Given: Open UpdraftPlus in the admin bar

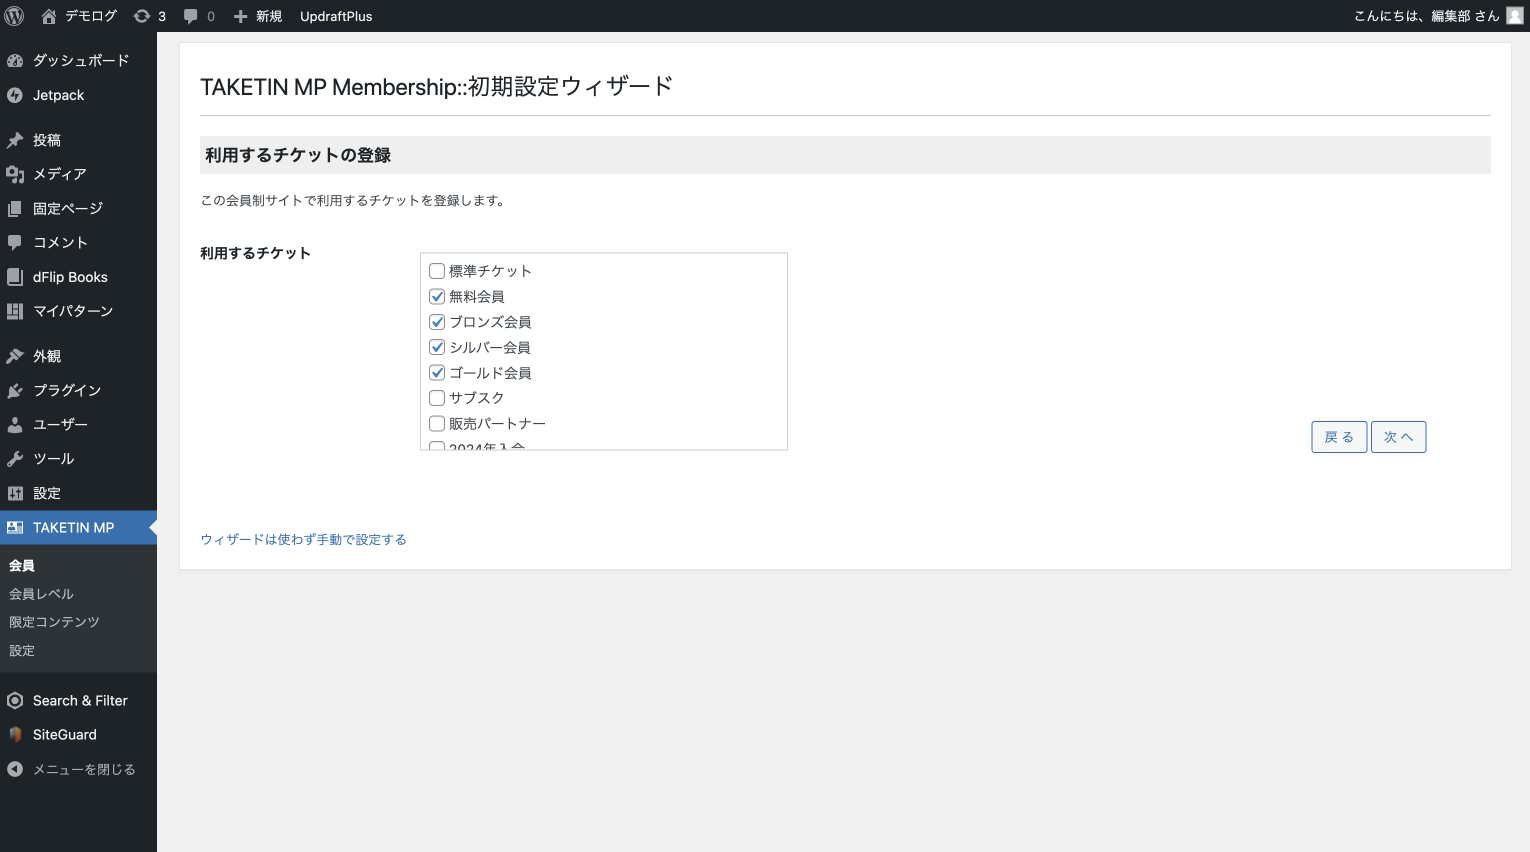Looking at the screenshot, I should (x=336, y=16).
